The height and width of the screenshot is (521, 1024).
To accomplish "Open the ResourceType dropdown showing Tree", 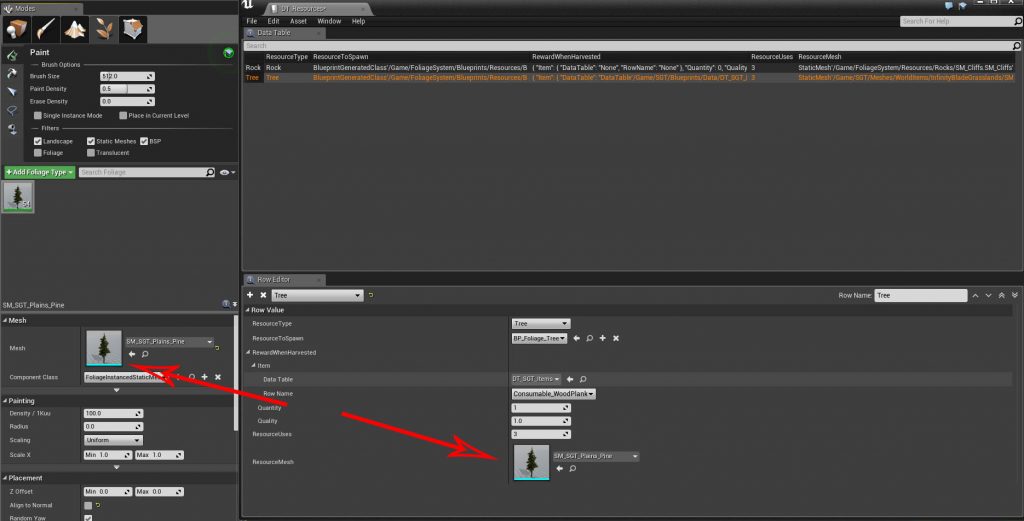I will click(540, 324).
